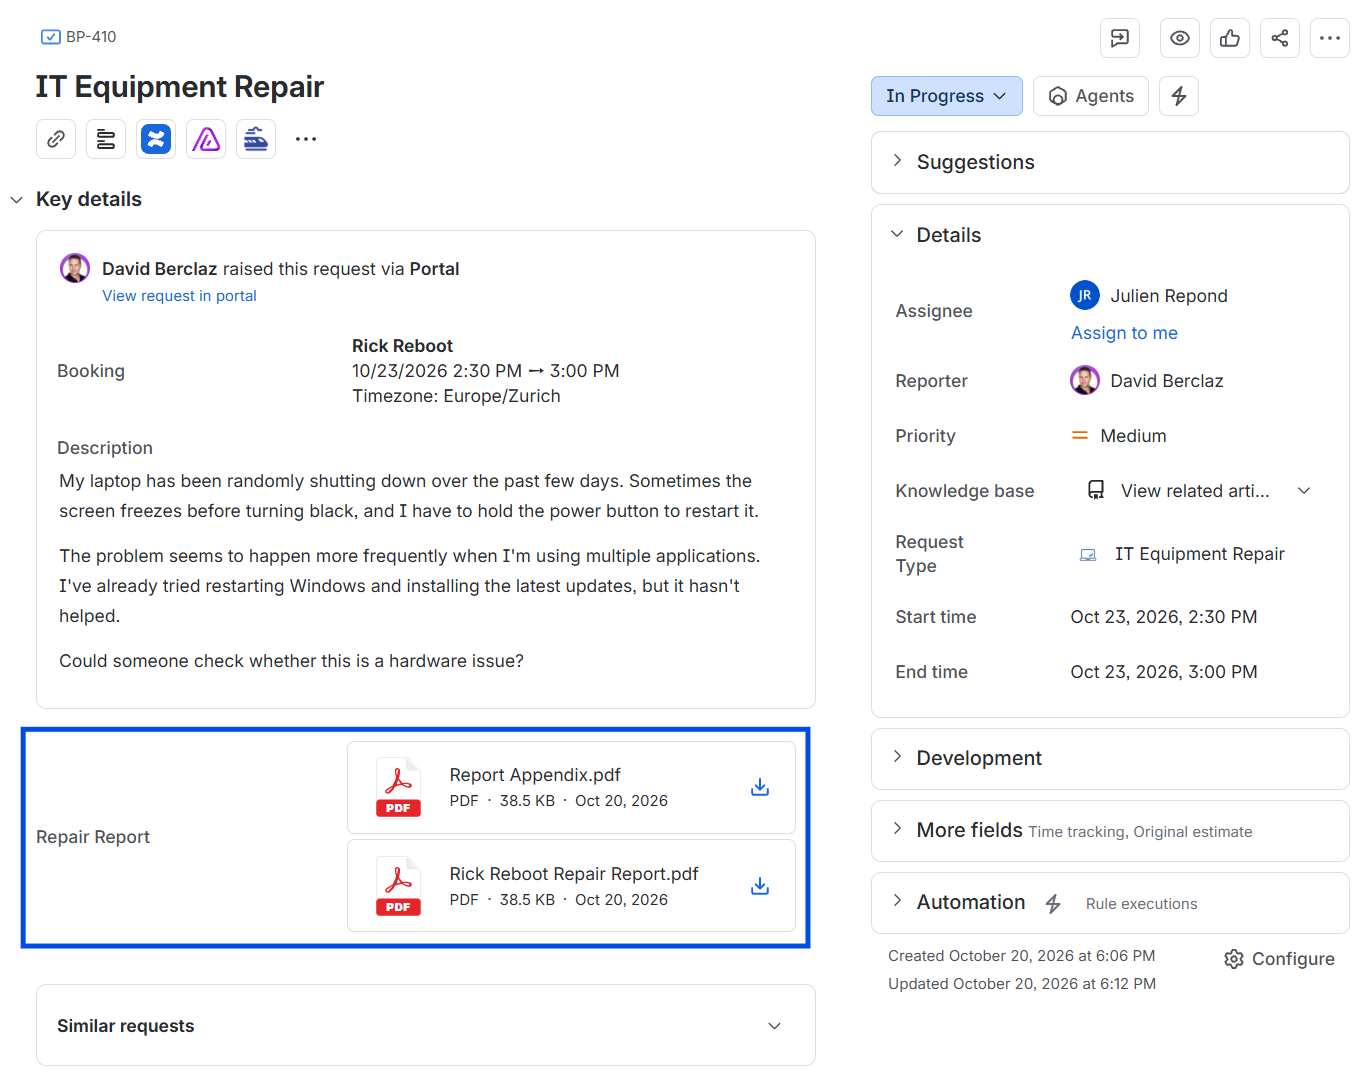This screenshot has height=1086, width=1367.
Task: Click reporter David Berclaz in Details
Action: 1147,381
